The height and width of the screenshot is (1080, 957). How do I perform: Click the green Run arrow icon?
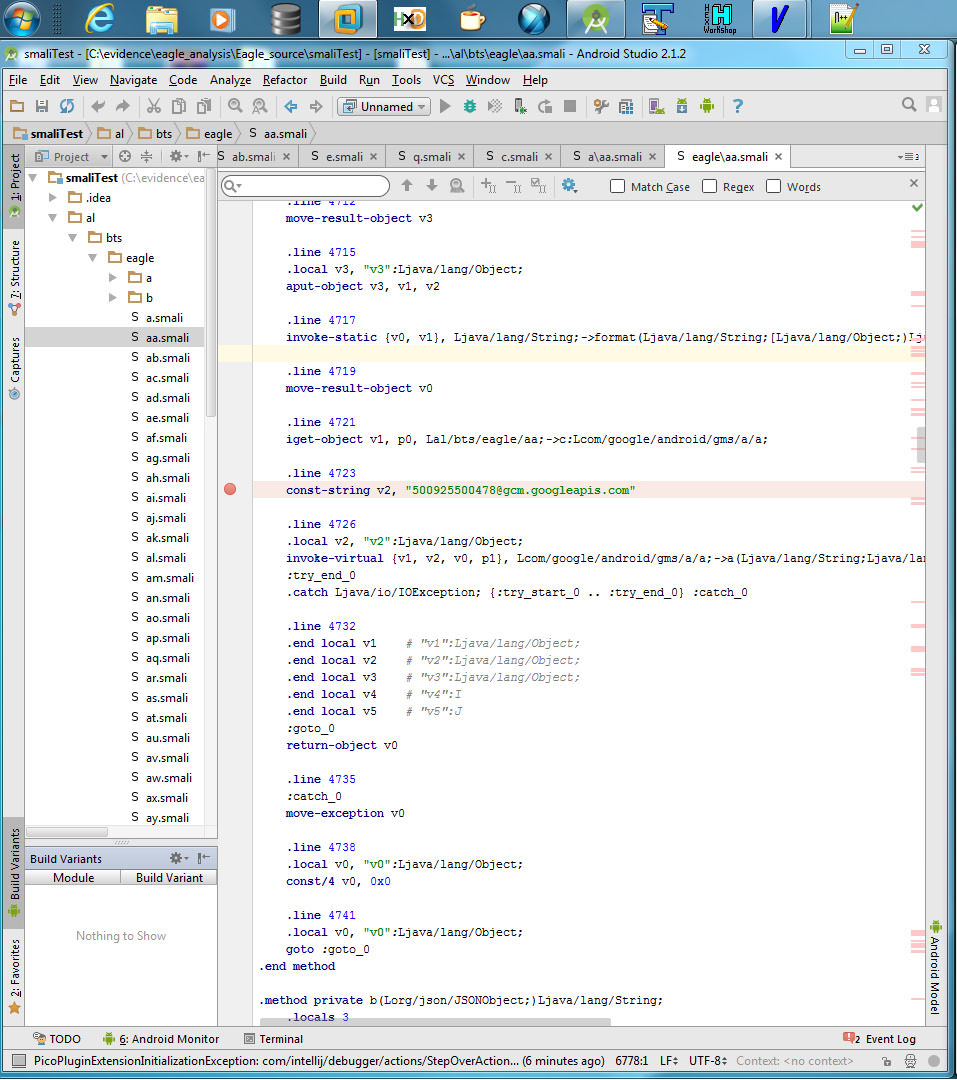click(446, 106)
